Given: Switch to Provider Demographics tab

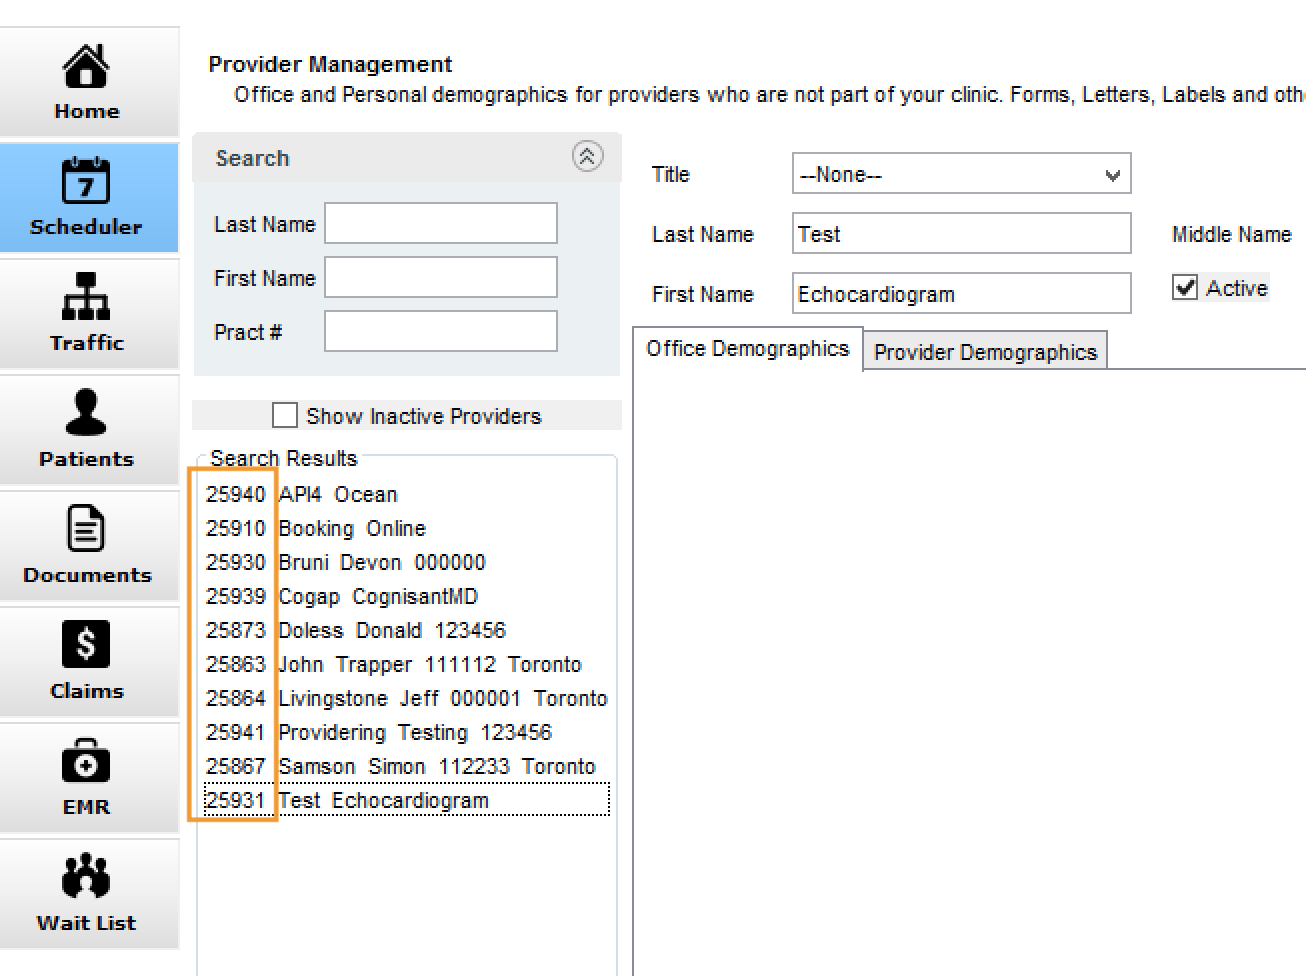Looking at the screenshot, I should pos(984,352).
